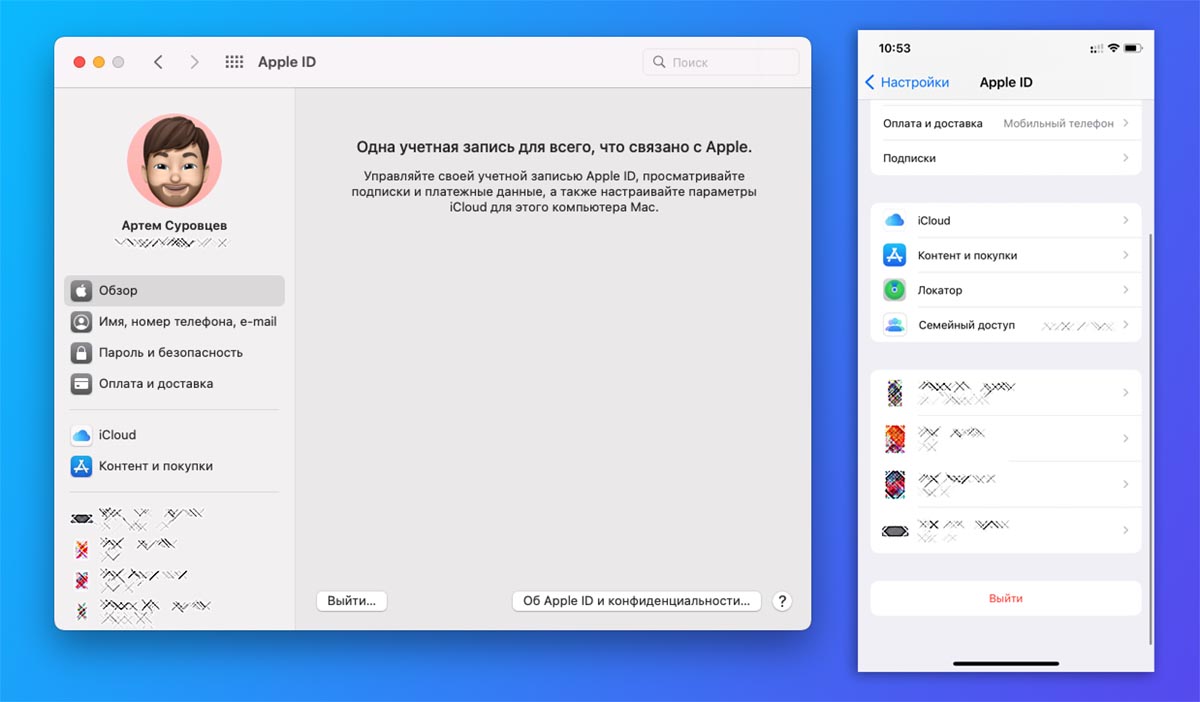Expand the chevron on Оплата и доставка row
The height and width of the screenshot is (702, 1200).
pyautogui.click(x=1126, y=123)
